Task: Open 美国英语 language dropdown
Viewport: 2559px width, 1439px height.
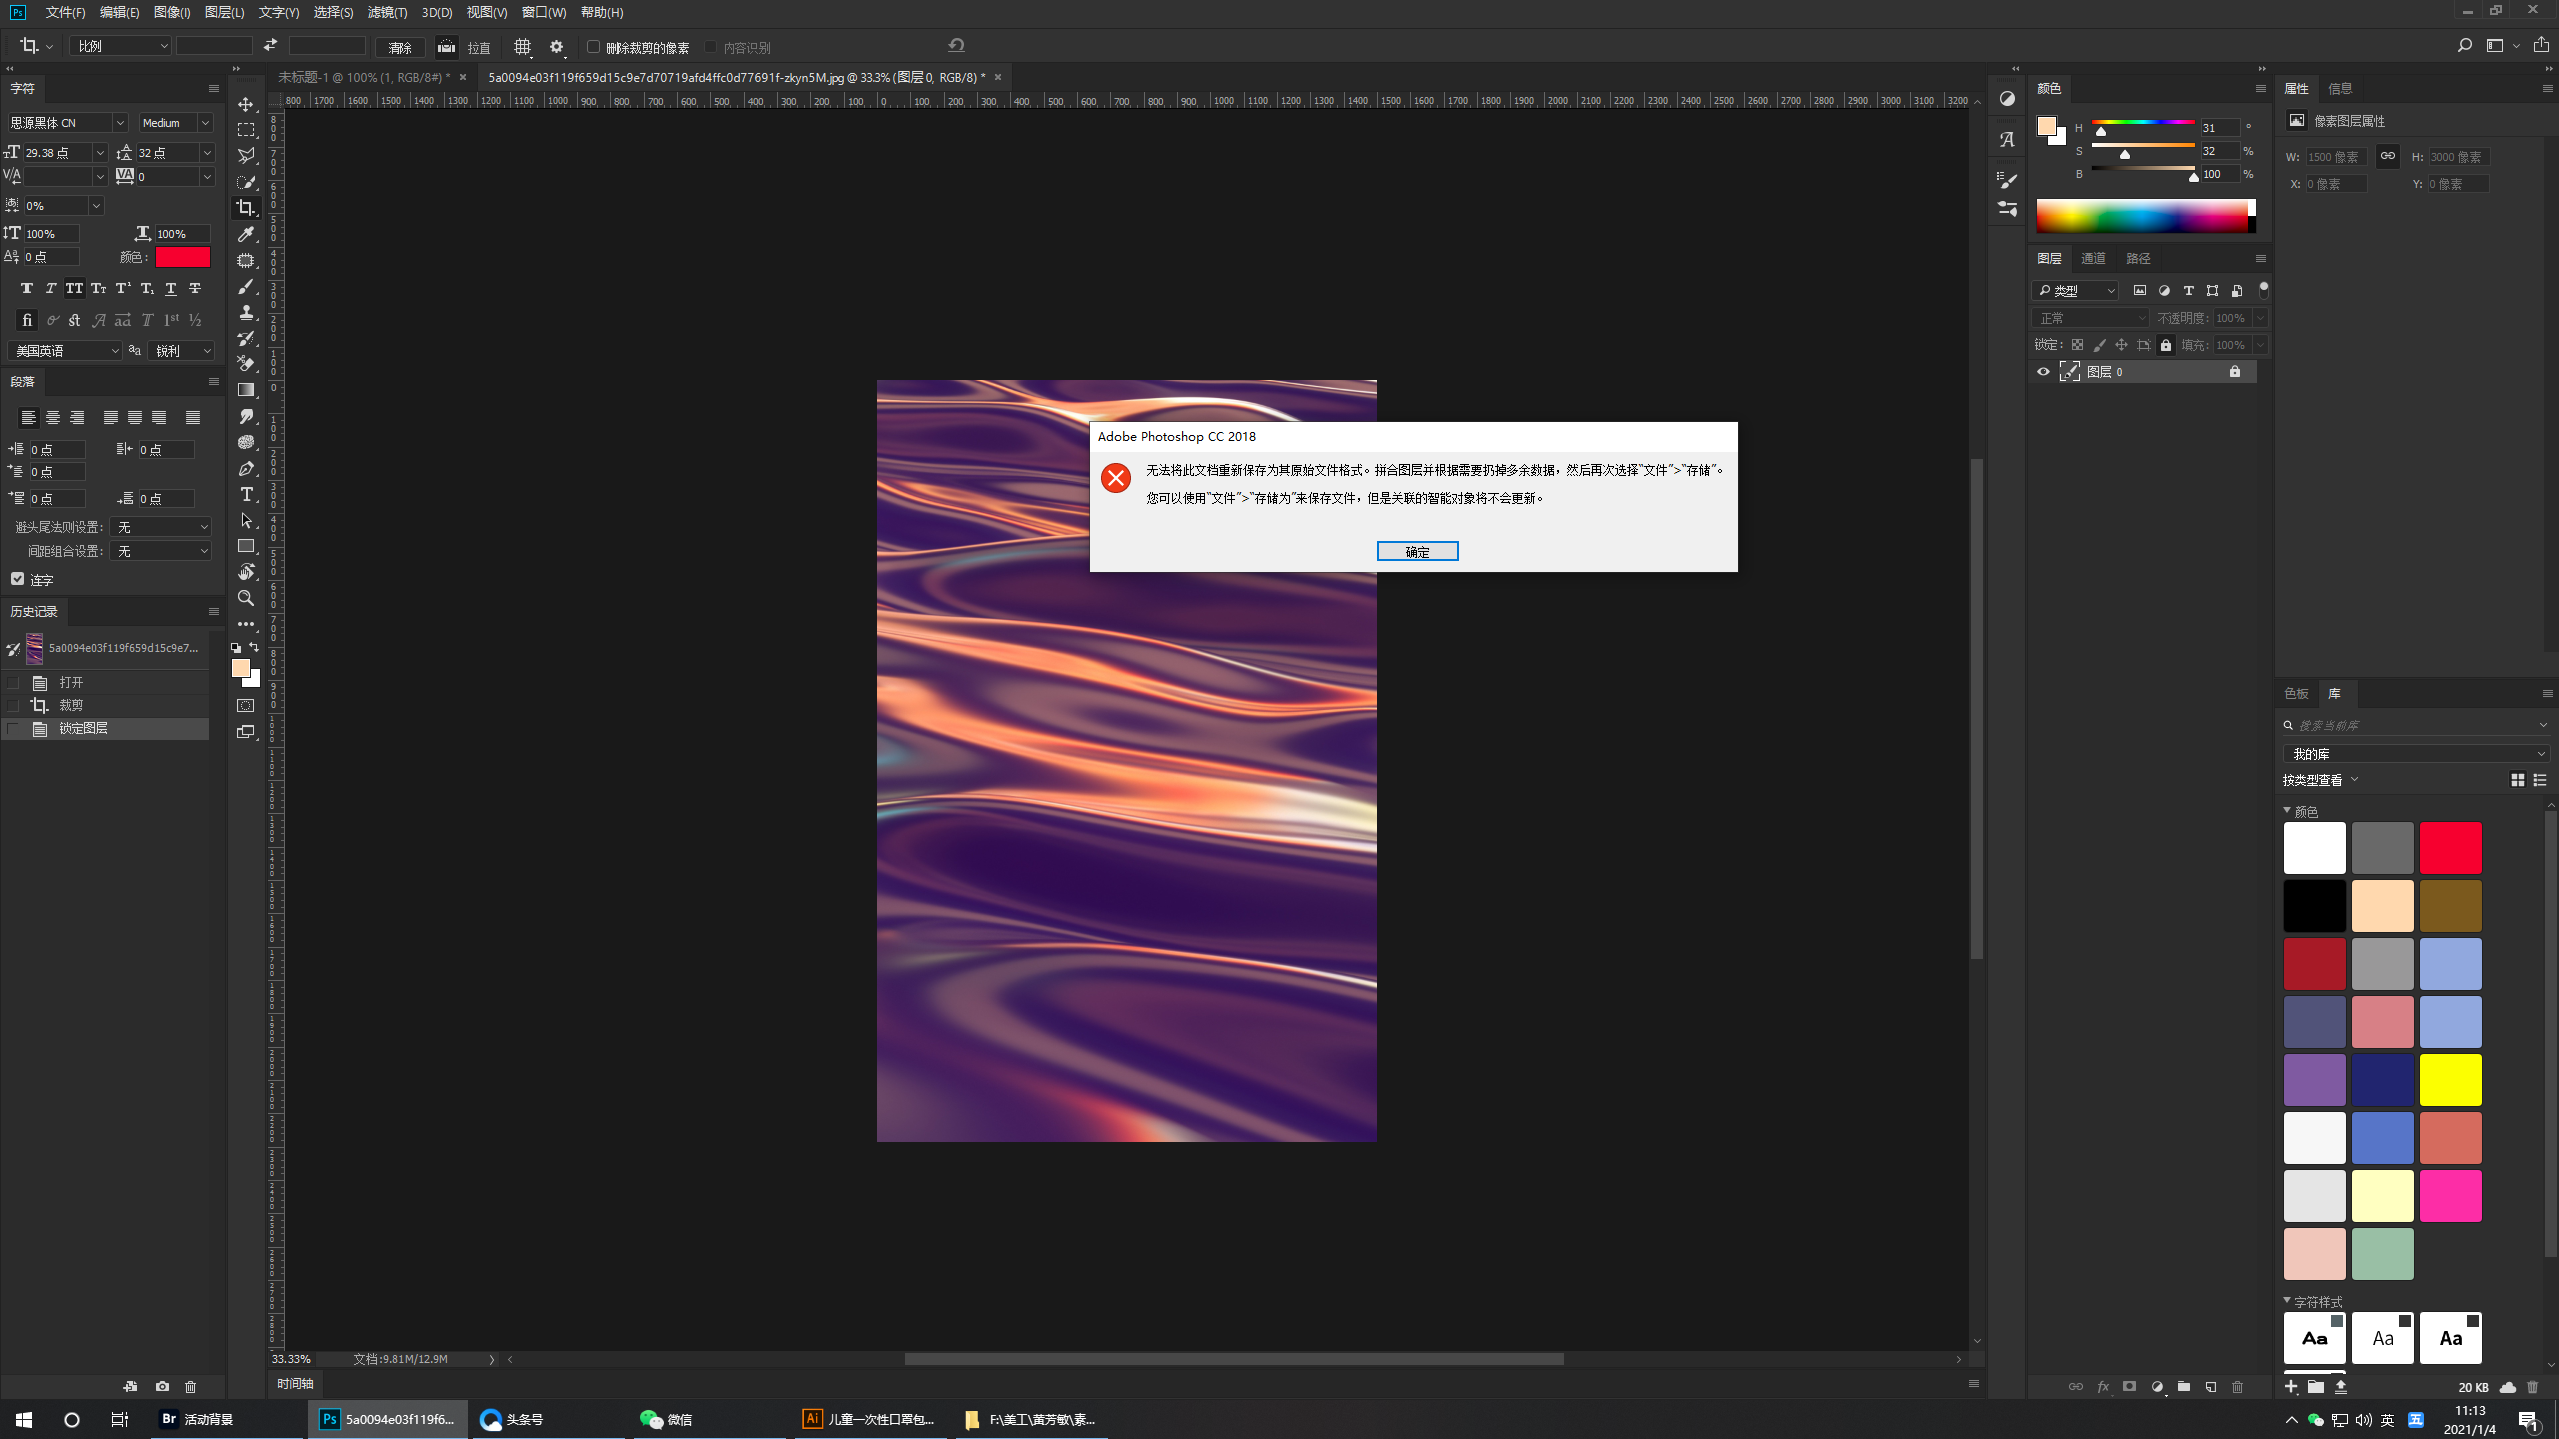Action: [x=64, y=350]
